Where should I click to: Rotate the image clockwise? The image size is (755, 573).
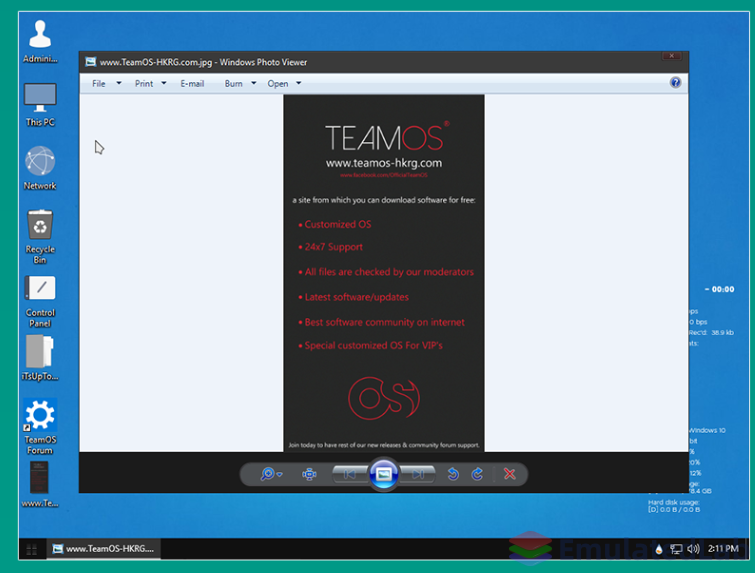(477, 474)
